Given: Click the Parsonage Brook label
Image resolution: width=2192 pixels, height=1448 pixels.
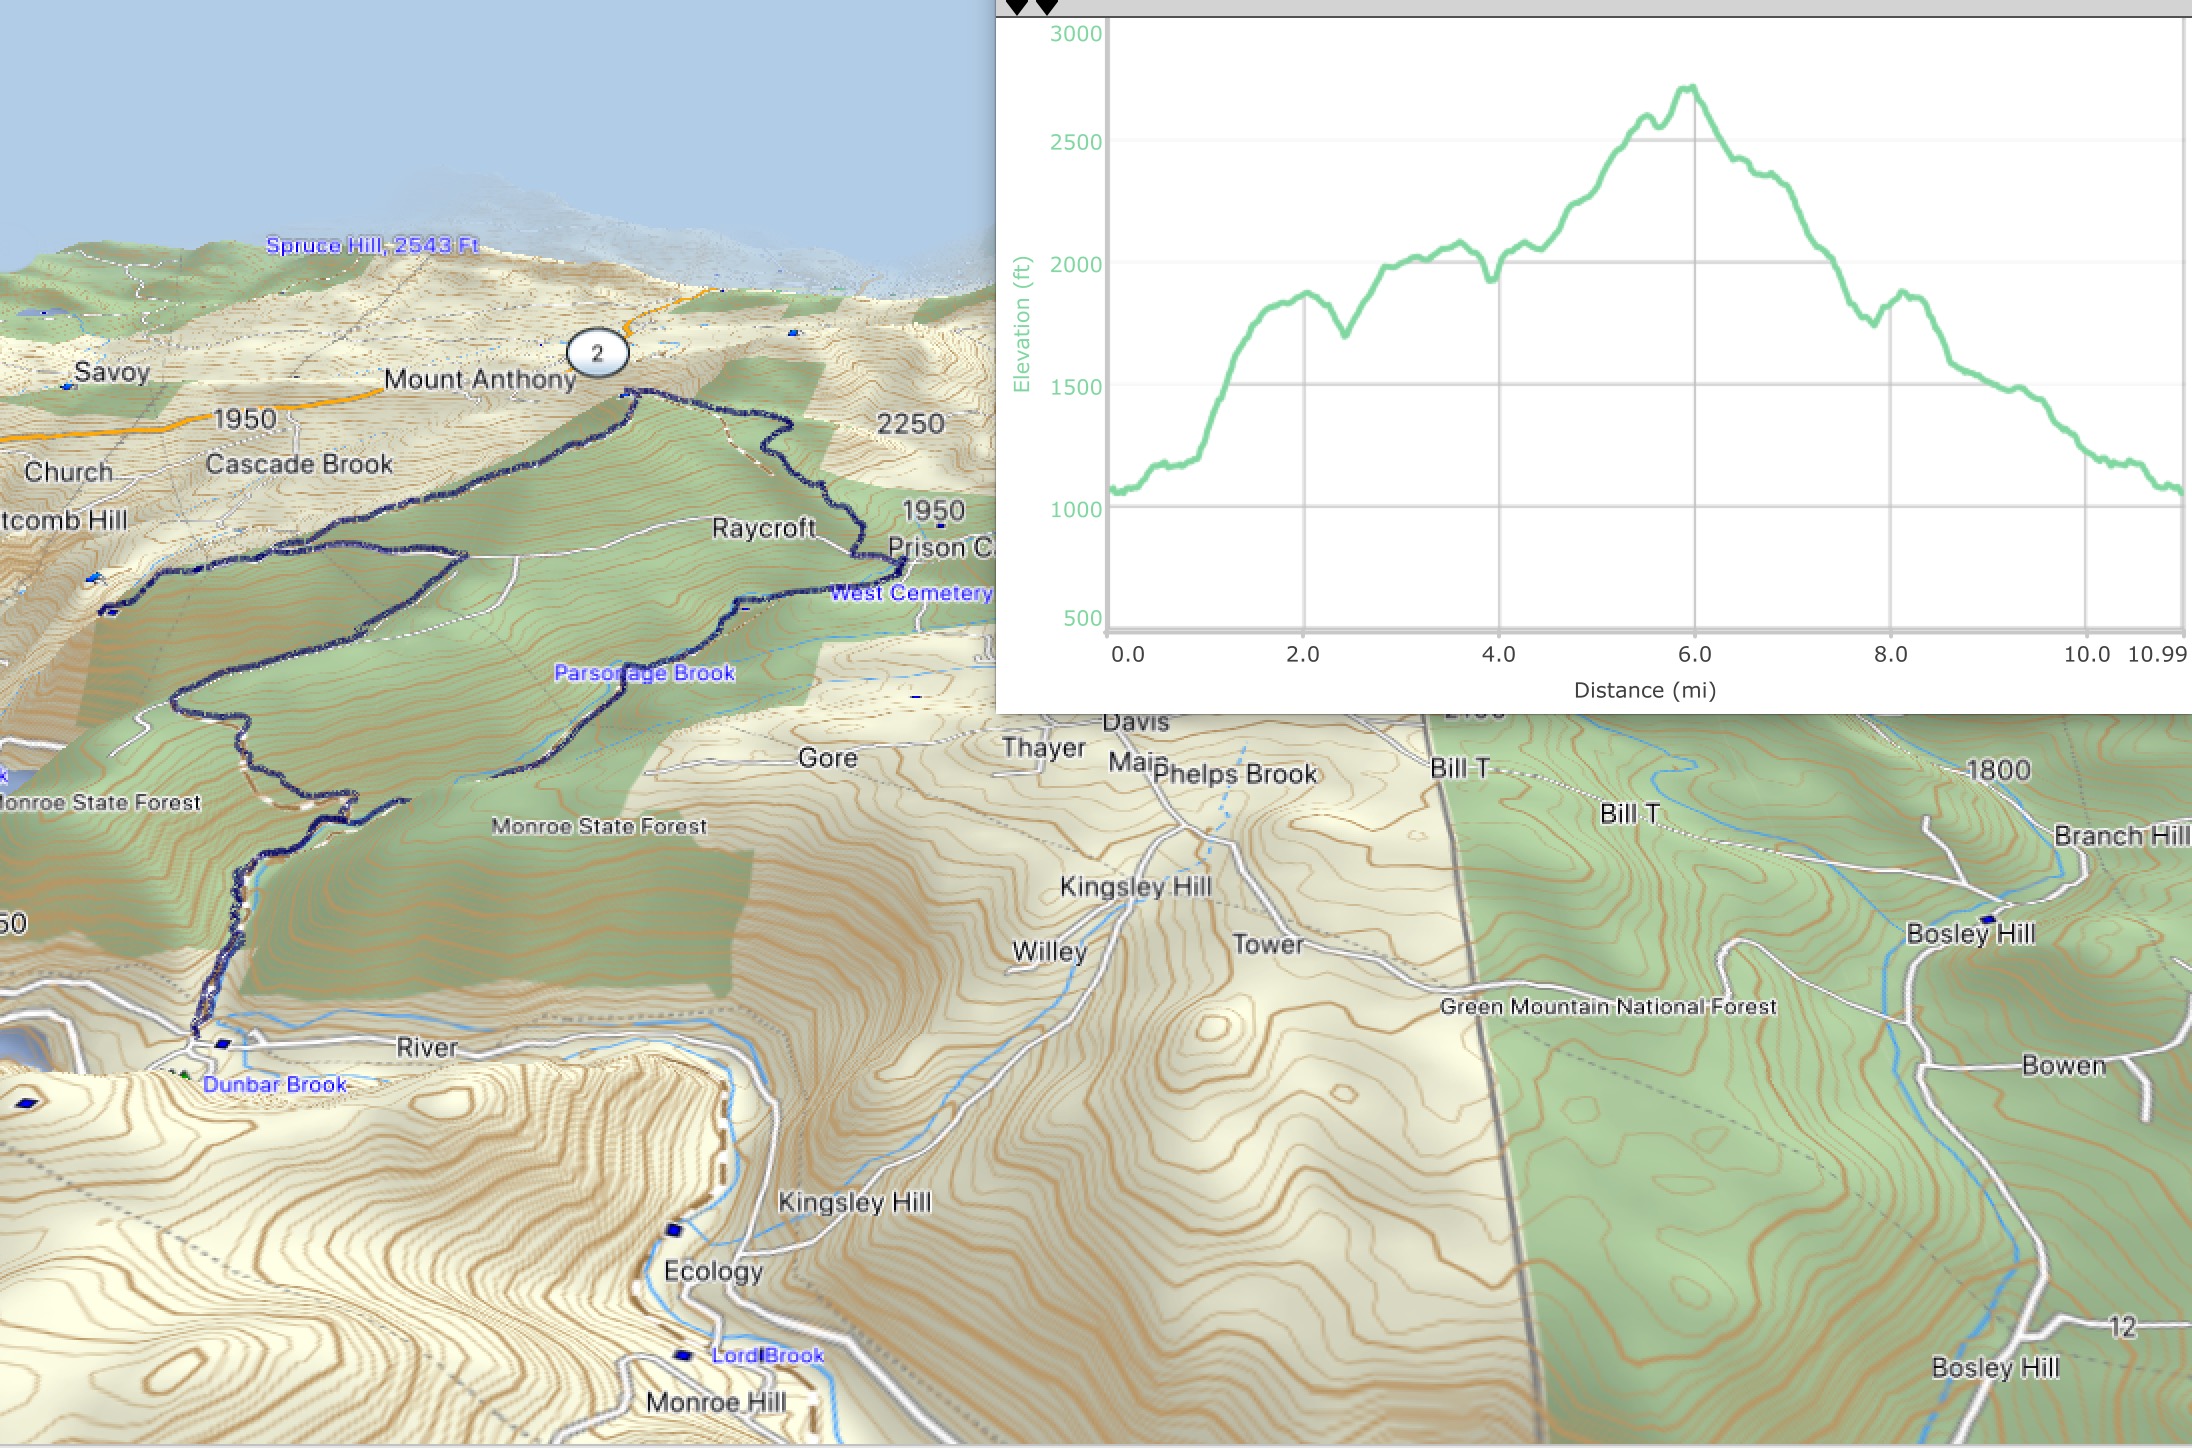Looking at the screenshot, I should 644,673.
